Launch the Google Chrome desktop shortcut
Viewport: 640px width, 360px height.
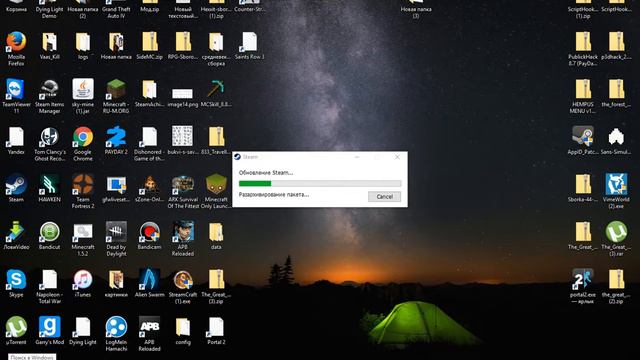point(83,137)
